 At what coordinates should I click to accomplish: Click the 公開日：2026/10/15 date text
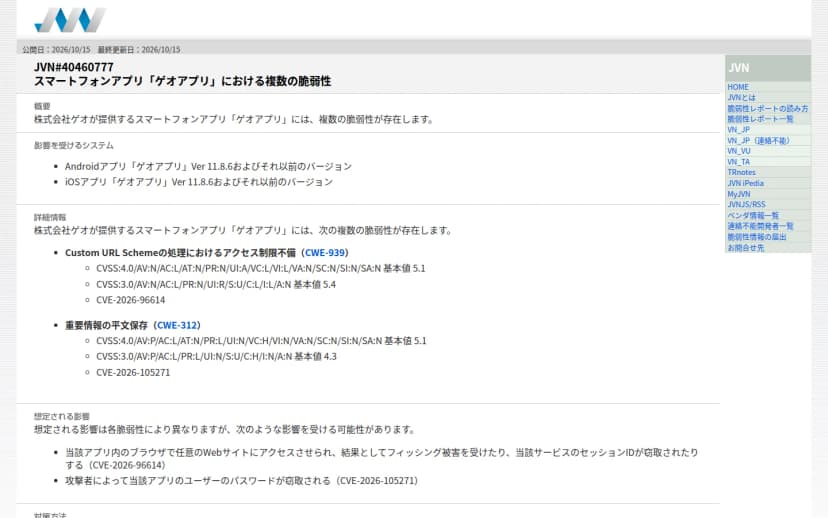click(x=56, y=50)
